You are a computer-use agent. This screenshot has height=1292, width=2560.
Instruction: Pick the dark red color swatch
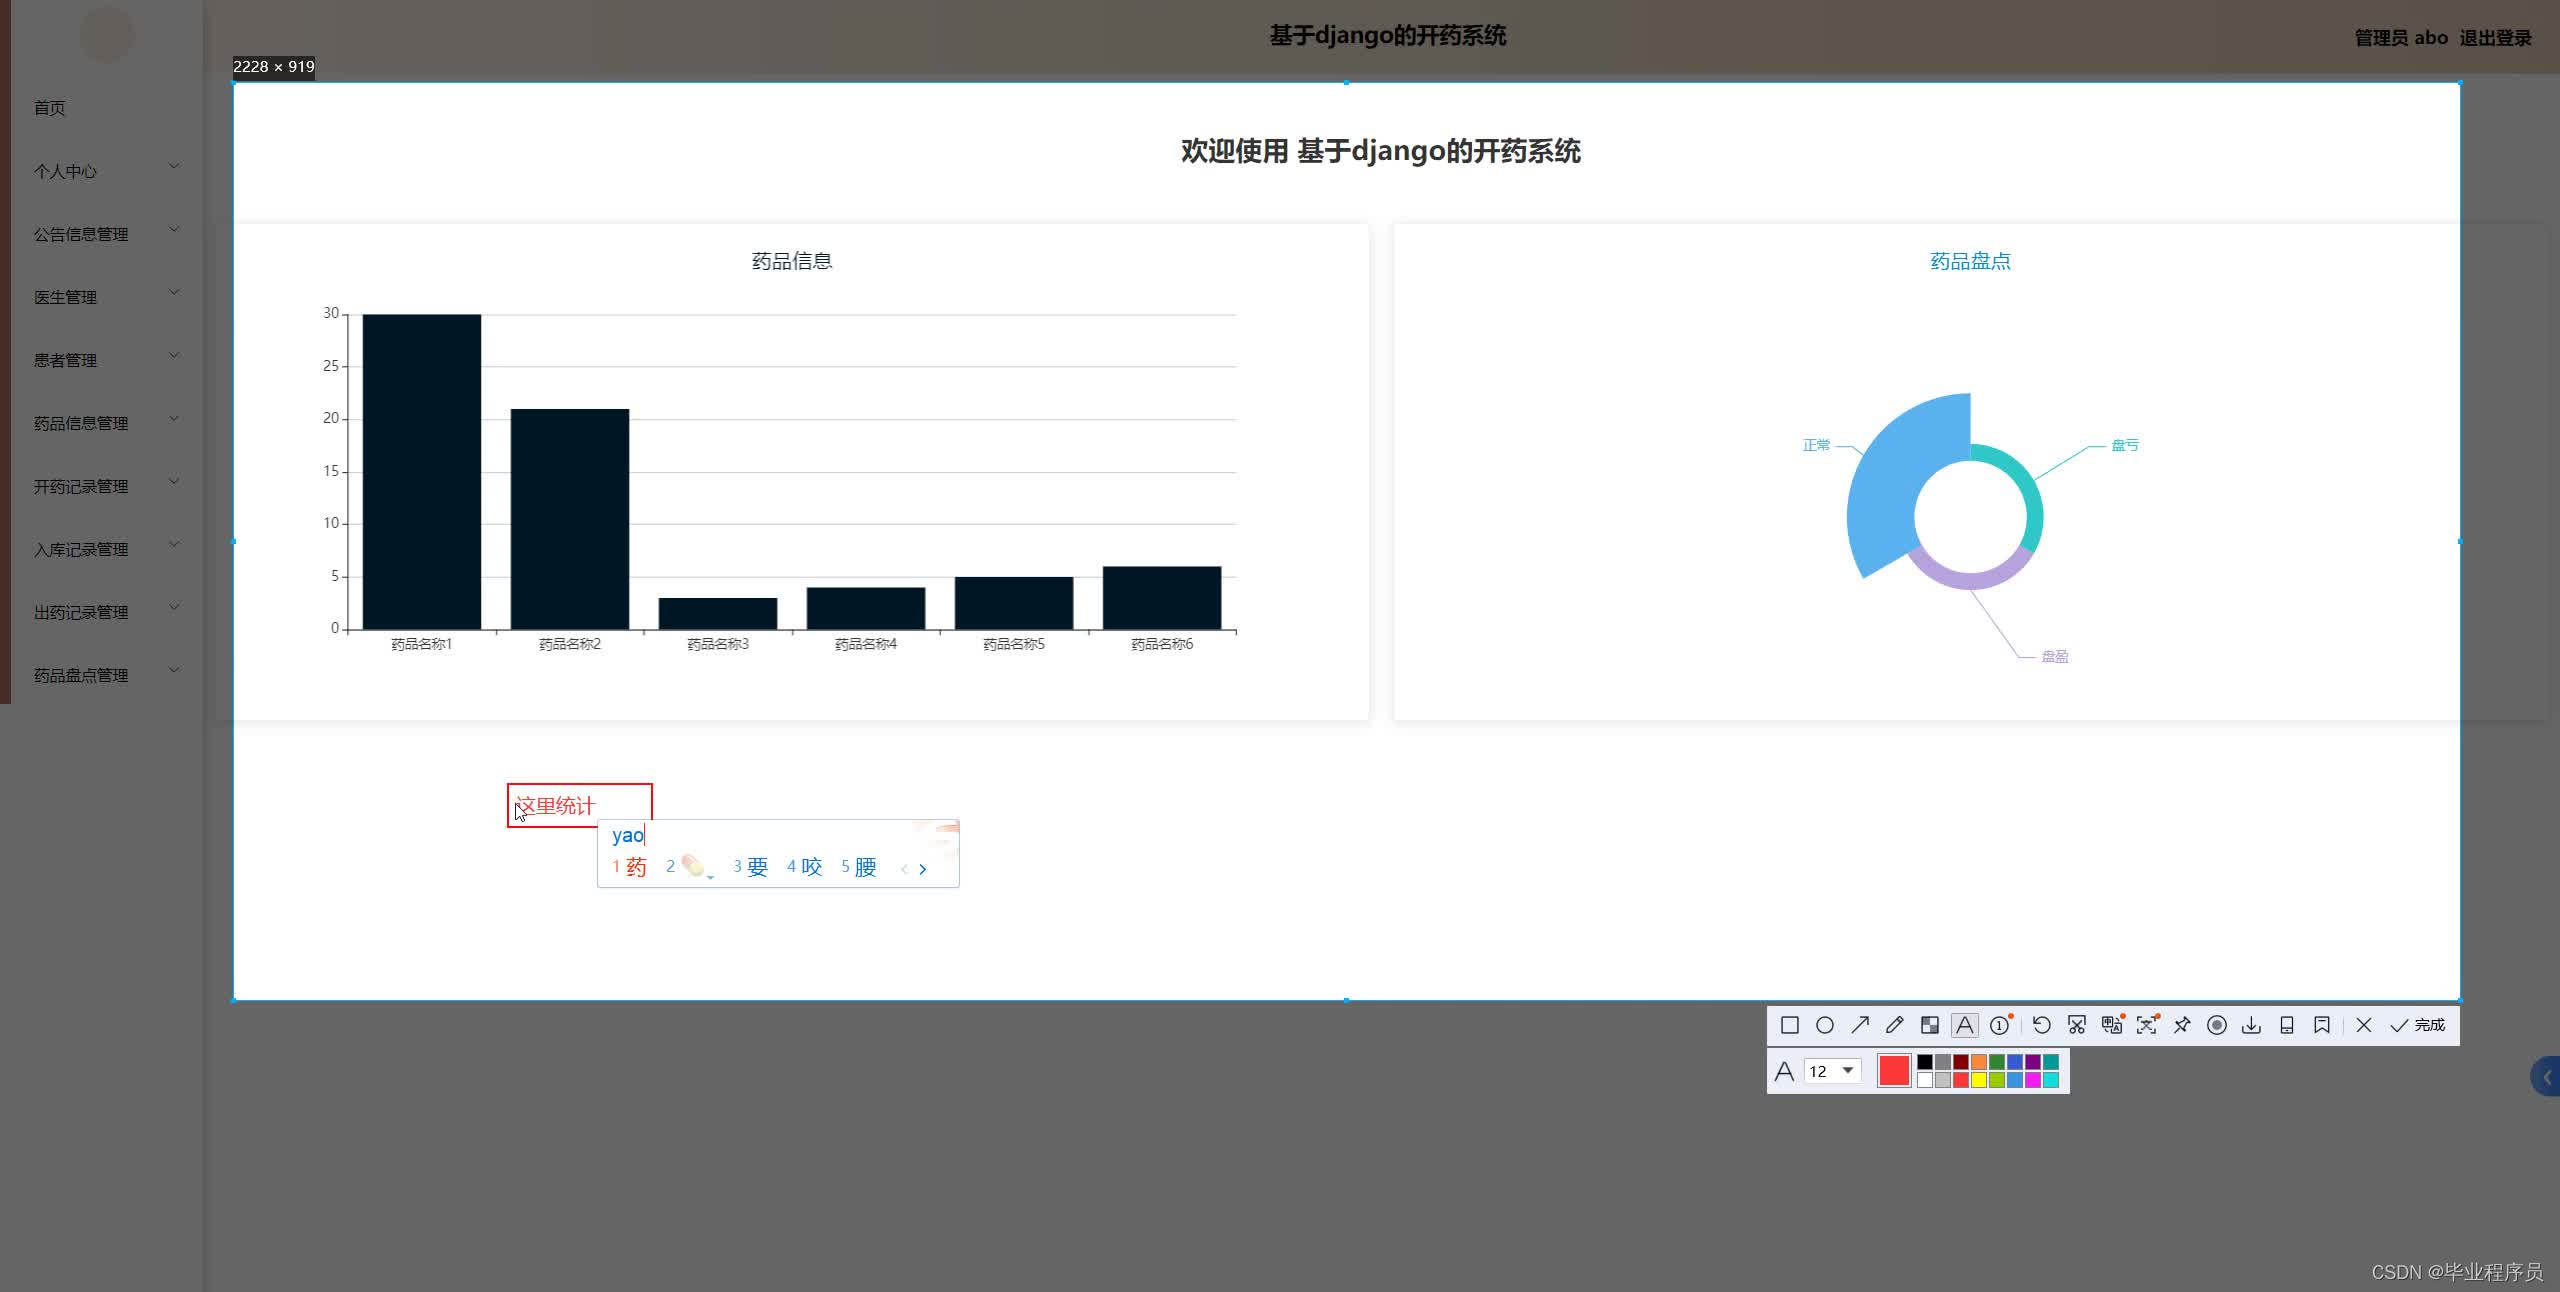tap(1961, 1062)
